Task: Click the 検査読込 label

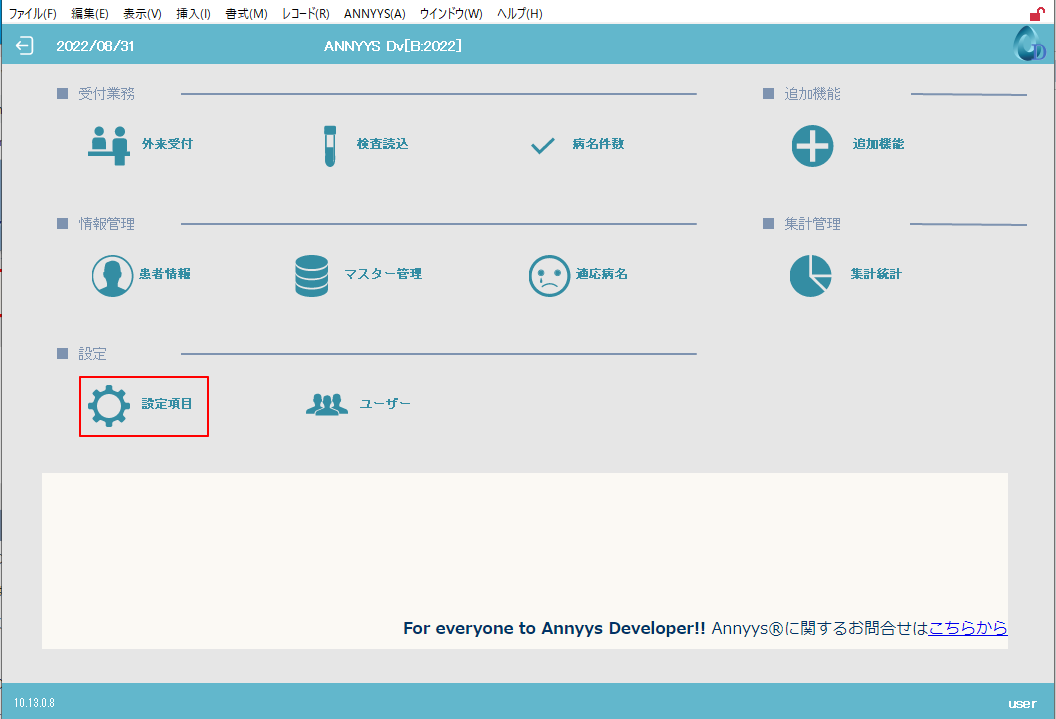Action: click(x=383, y=143)
